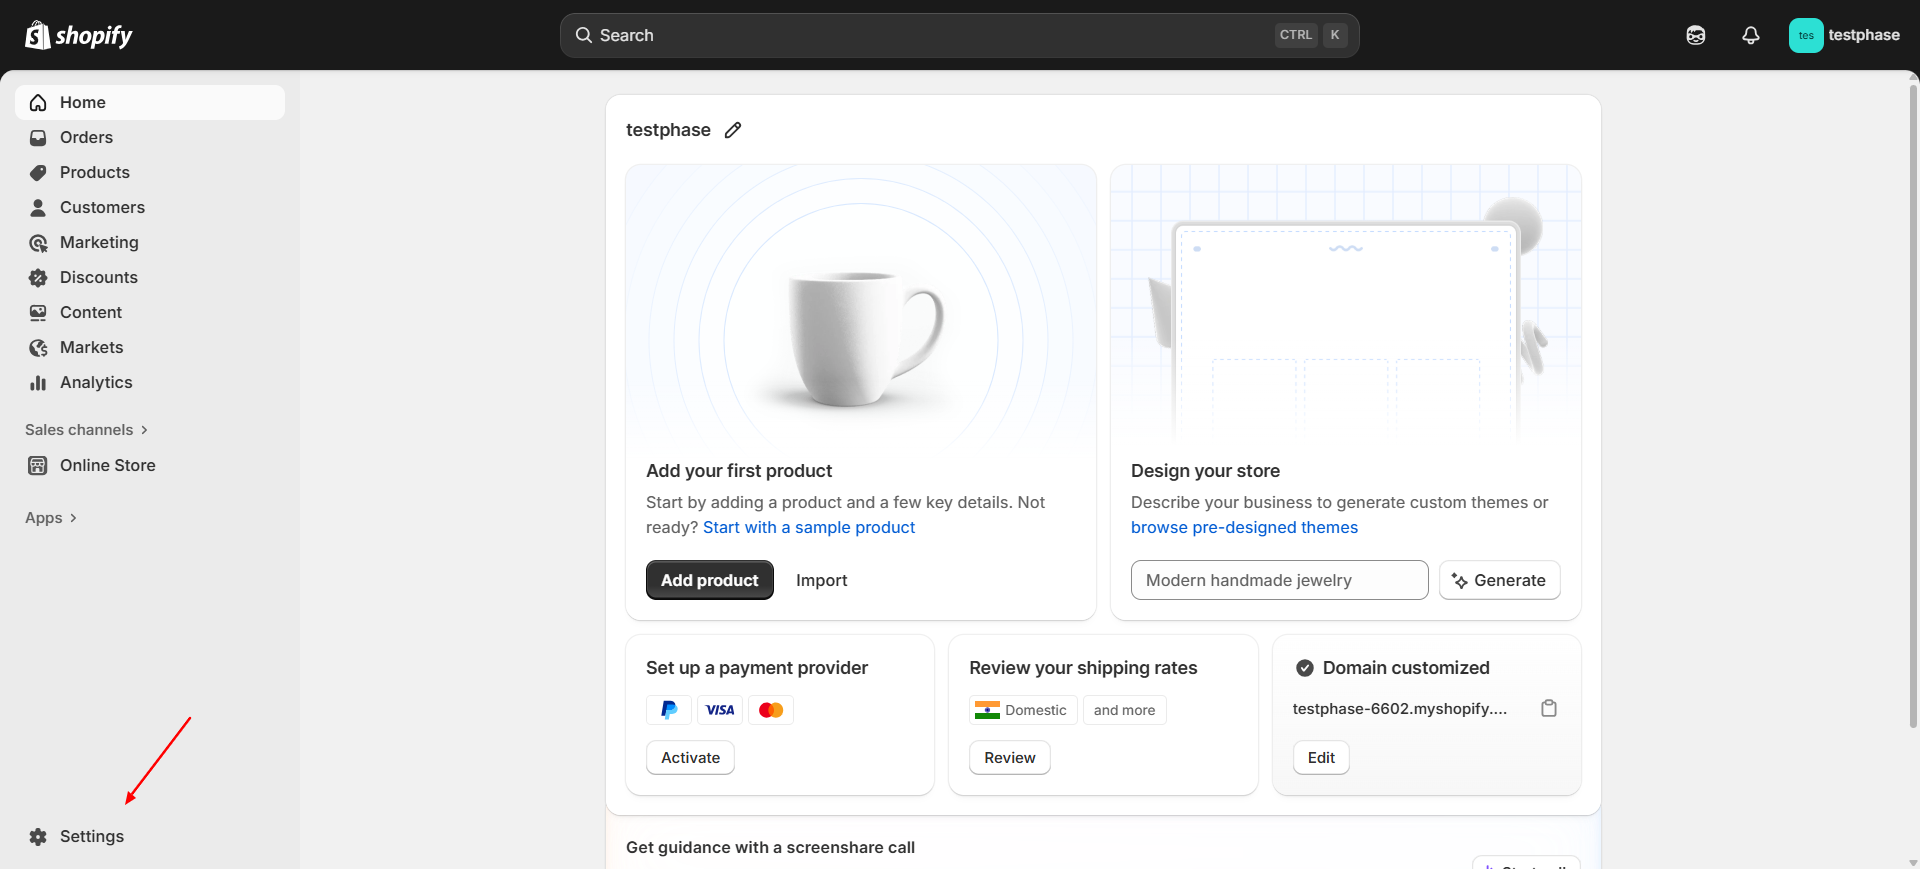This screenshot has width=1920, height=869.
Task: Click the Add your first product heading
Action: [739, 471]
